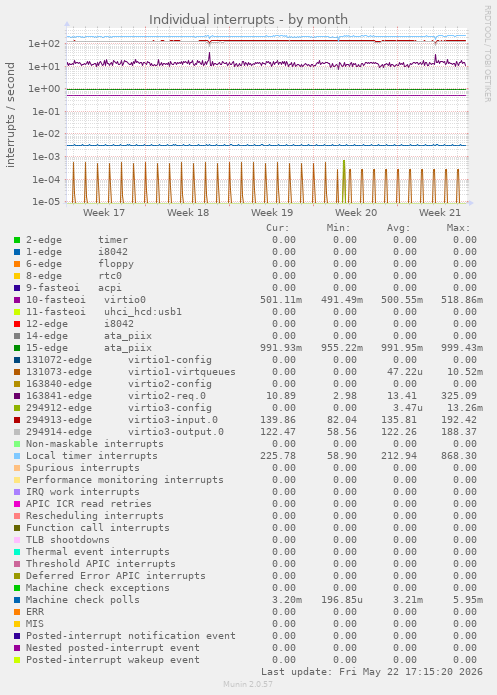
Task: Click the Week 17 x-axis label
Action: pyautogui.click(x=104, y=213)
